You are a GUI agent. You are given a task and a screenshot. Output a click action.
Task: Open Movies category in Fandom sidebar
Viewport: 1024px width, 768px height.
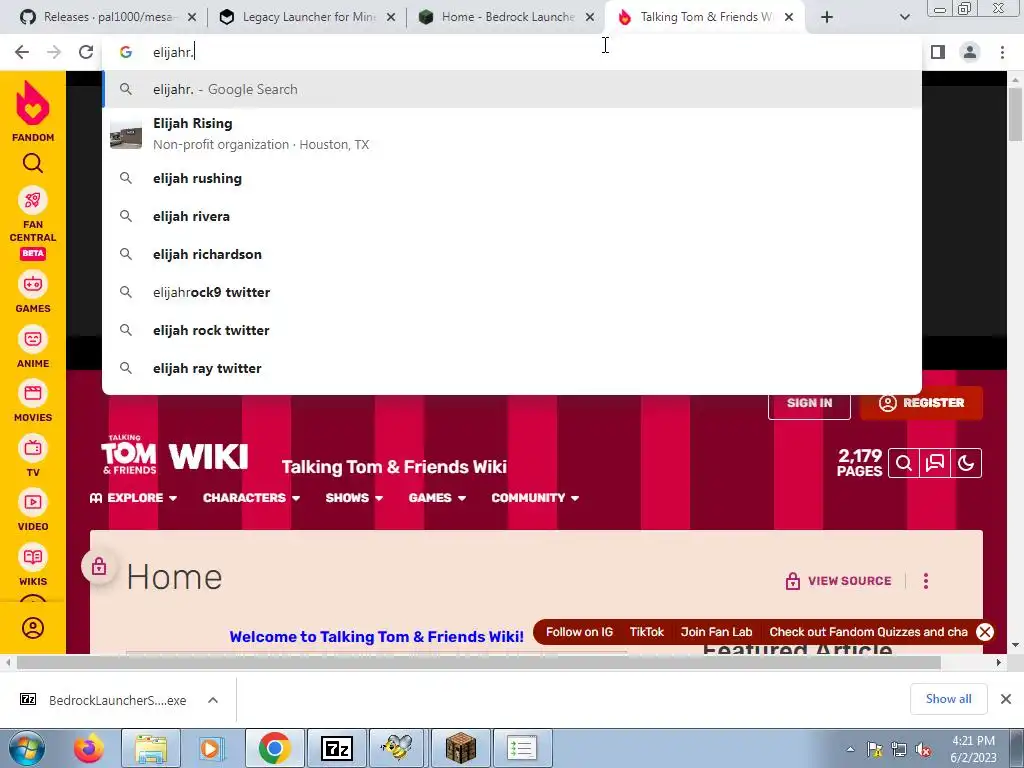[x=33, y=402]
